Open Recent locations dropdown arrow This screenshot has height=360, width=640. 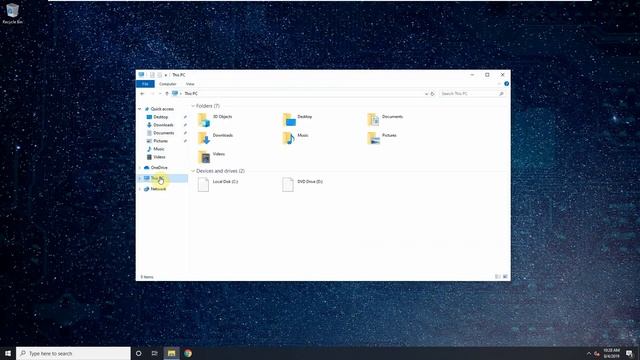(160, 93)
